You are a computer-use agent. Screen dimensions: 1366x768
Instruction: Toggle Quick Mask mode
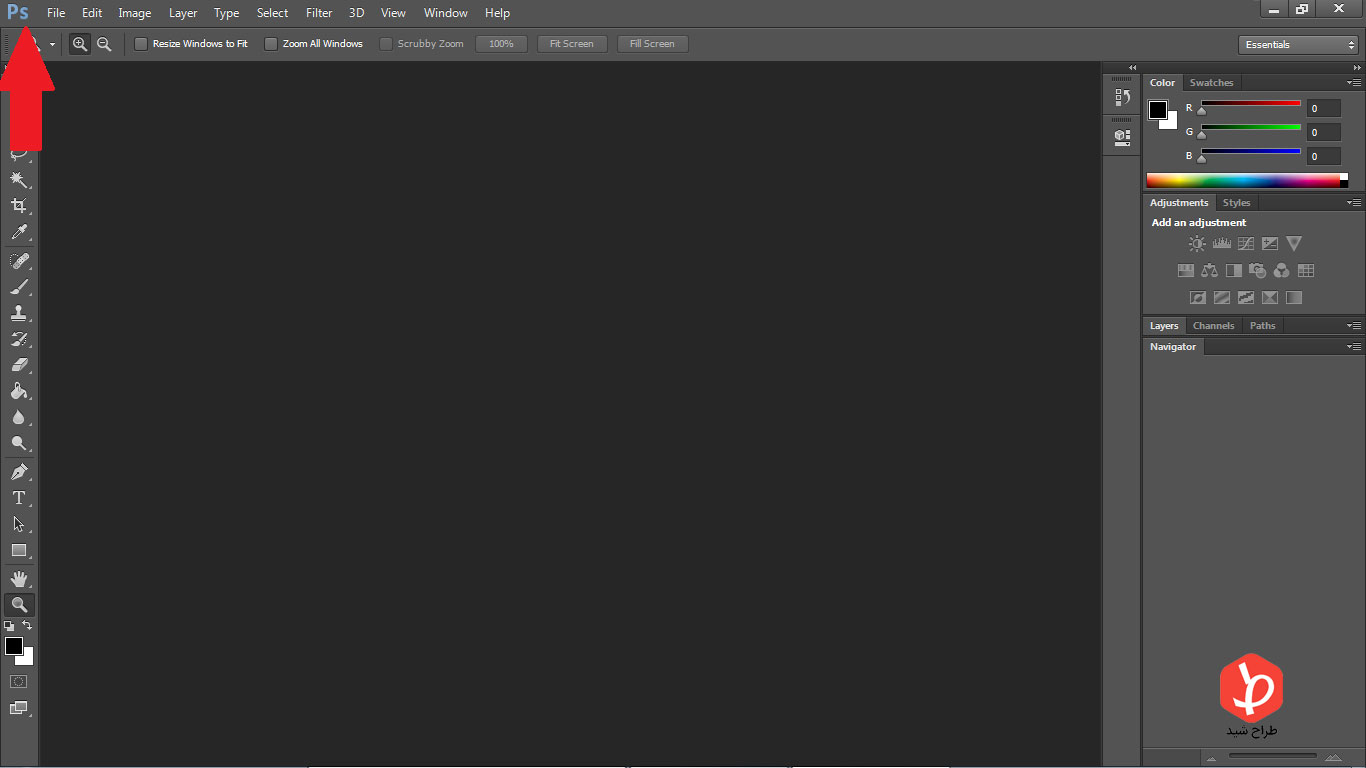click(18, 681)
